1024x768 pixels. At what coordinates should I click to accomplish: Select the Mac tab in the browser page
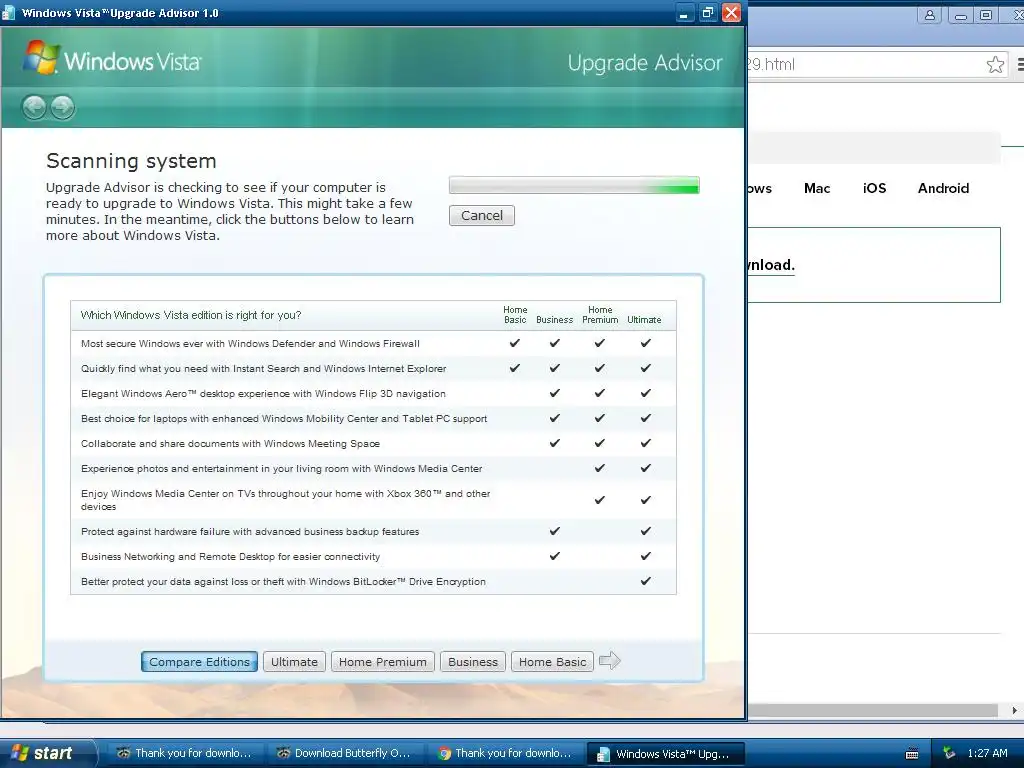coord(817,188)
